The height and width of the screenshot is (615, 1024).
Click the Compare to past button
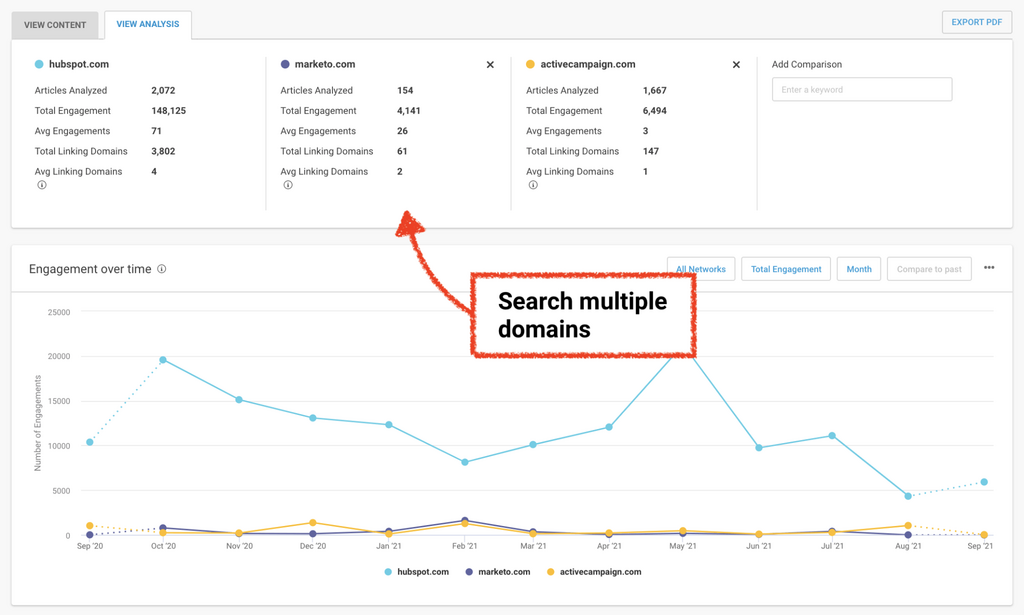pyautogui.click(x=929, y=269)
